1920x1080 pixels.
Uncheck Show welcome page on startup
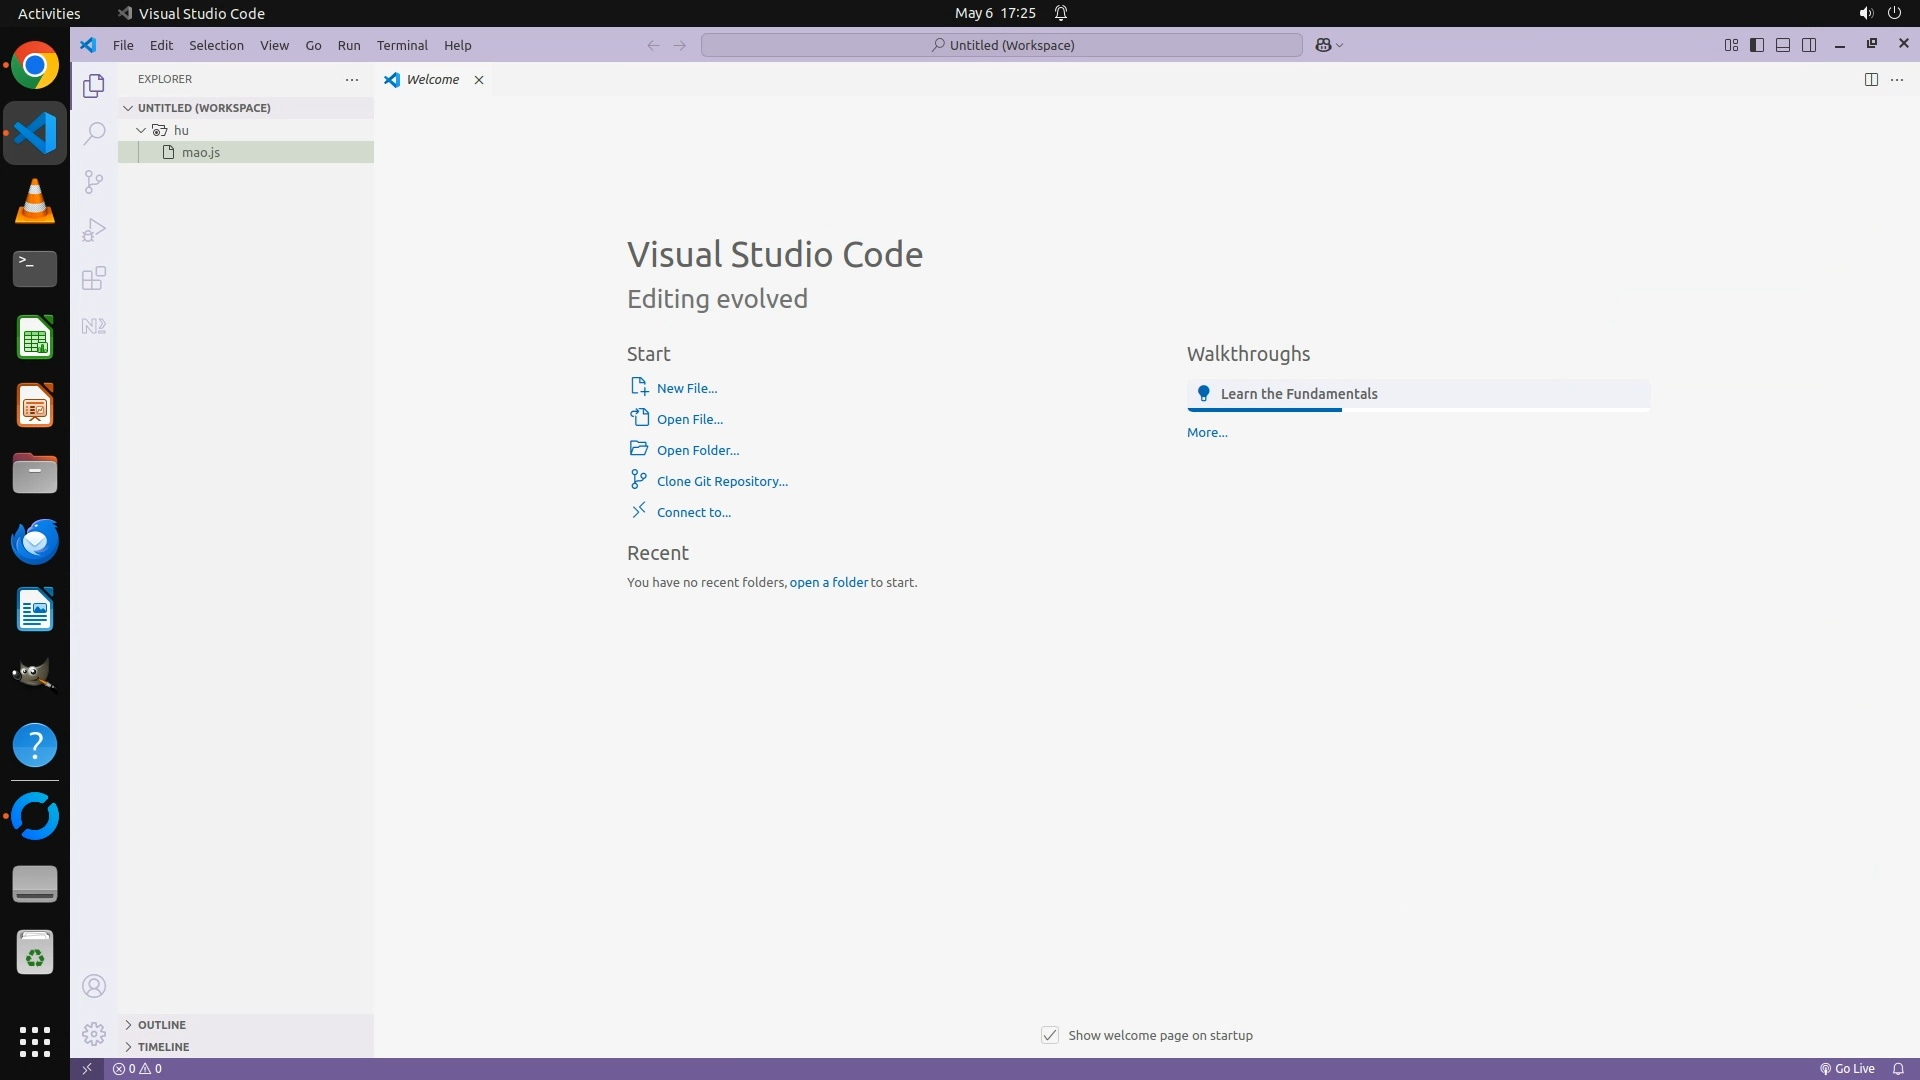point(1049,1035)
